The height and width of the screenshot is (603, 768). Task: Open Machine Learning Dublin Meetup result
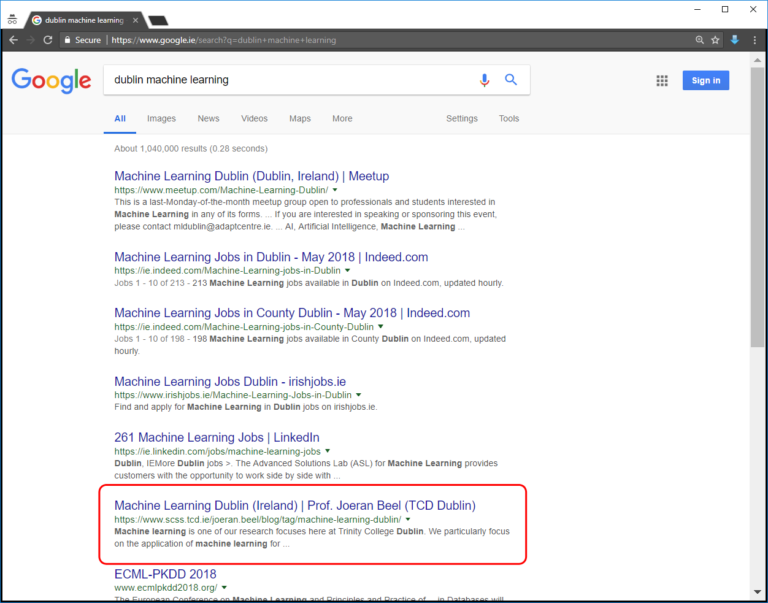point(252,176)
